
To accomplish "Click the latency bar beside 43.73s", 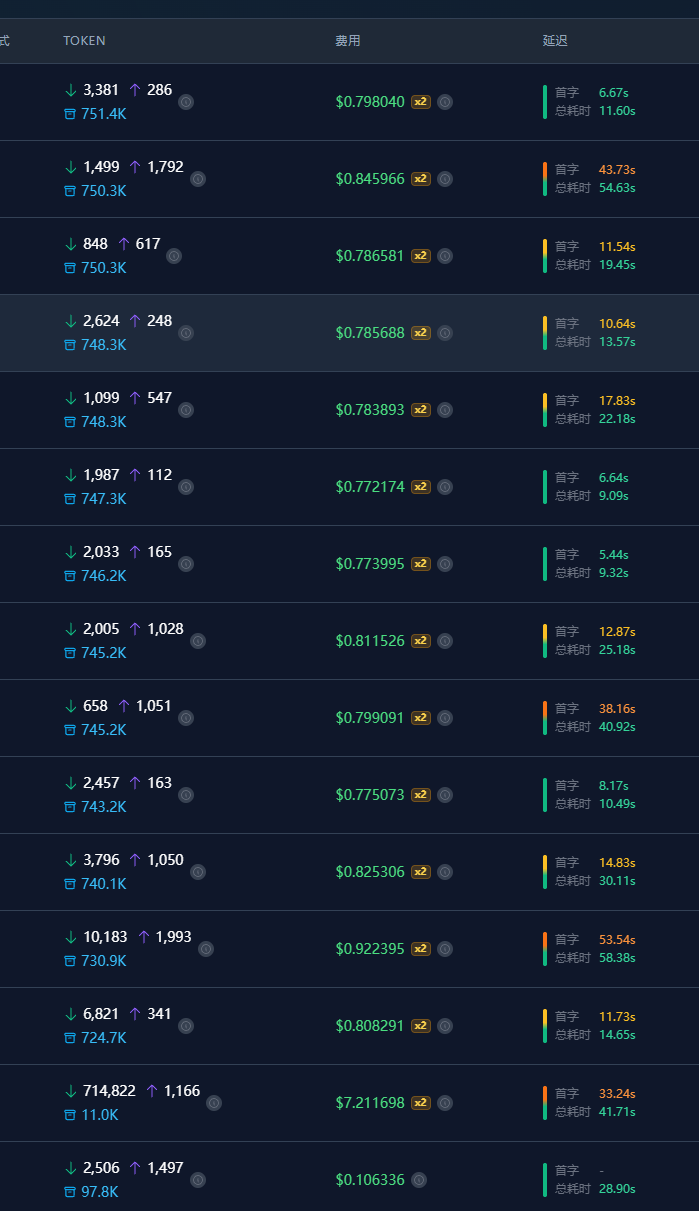I will (x=545, y=179).
